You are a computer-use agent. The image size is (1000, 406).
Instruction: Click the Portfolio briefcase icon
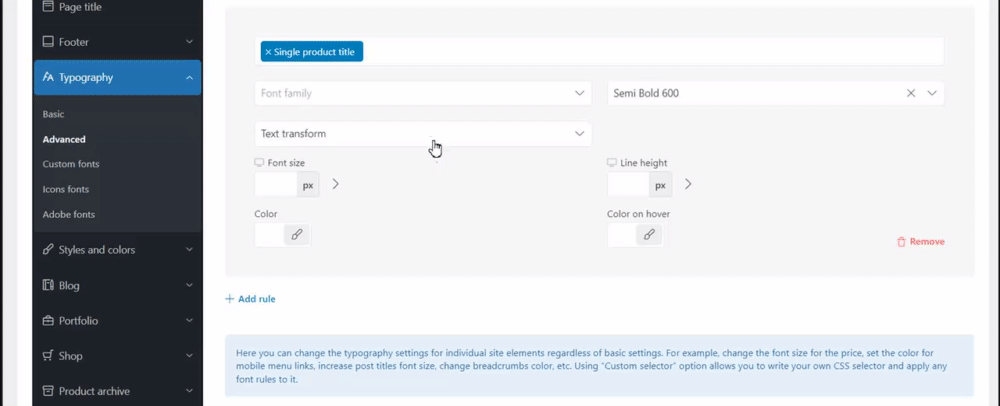pos(48,321)
